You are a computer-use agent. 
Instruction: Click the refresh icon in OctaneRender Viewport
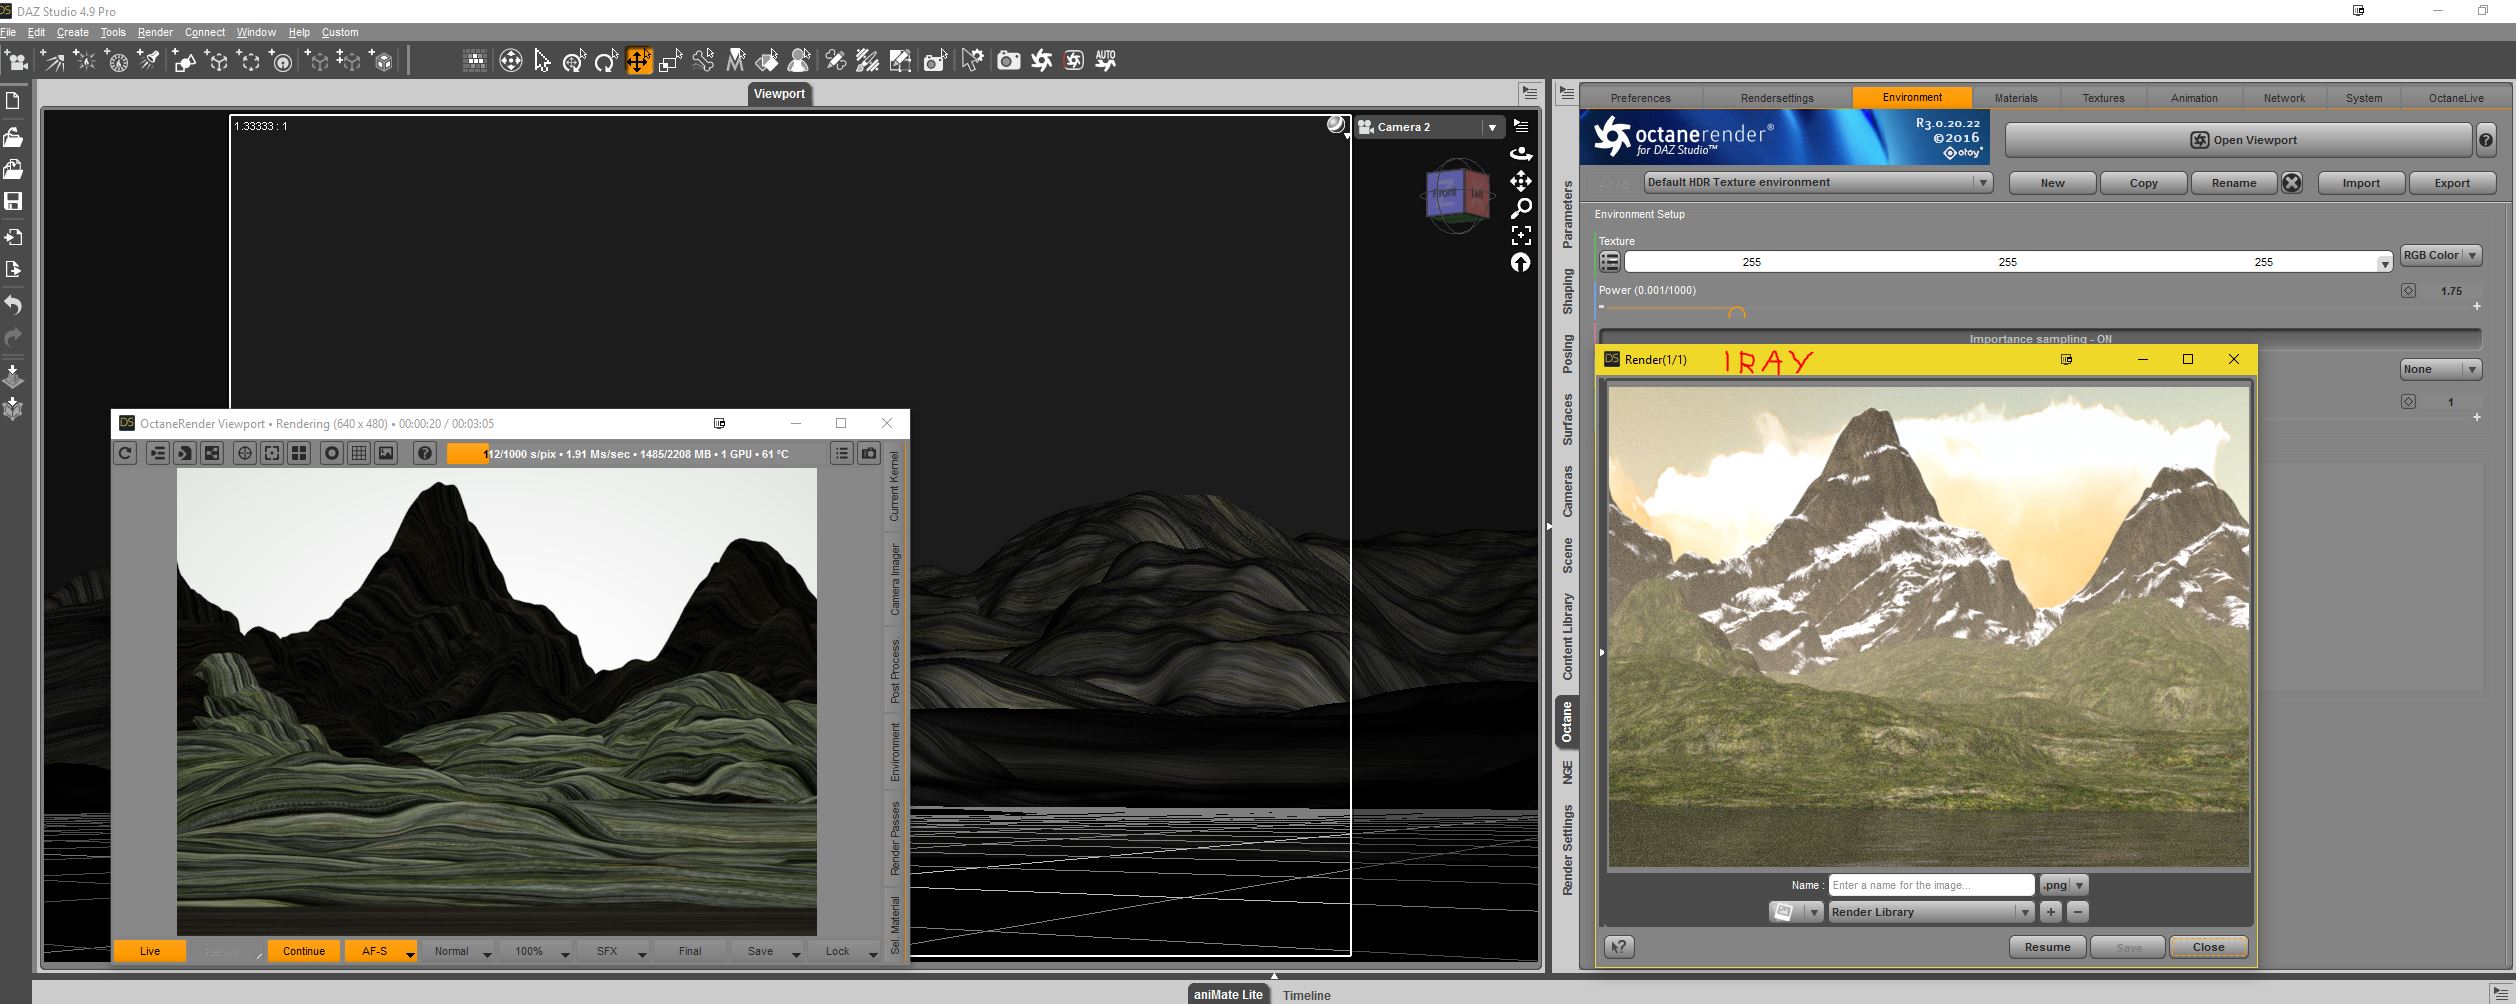[x=125, y=454]
